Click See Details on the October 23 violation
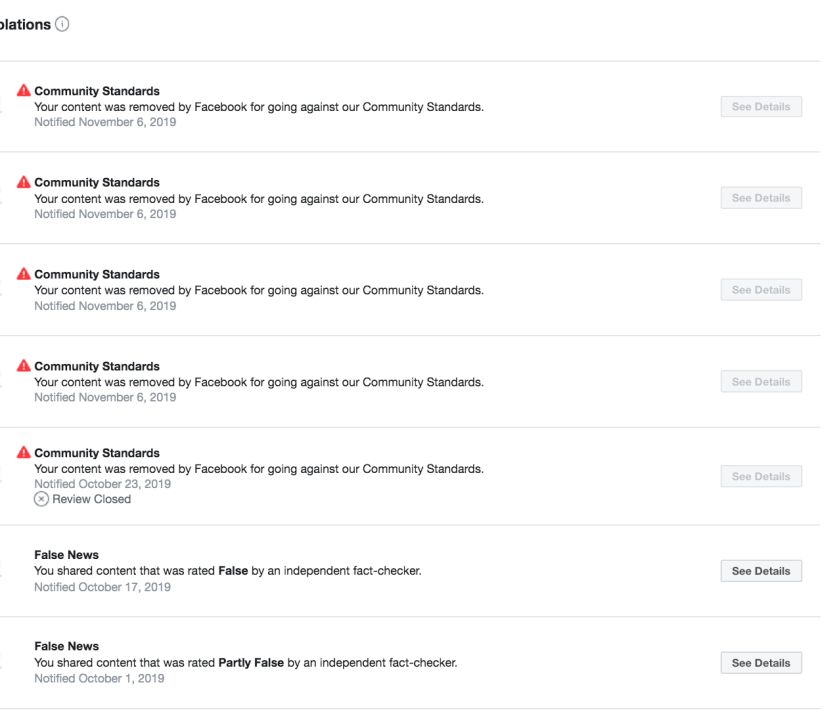The height and width of the screenshot is (716, 839). (760, 477)
